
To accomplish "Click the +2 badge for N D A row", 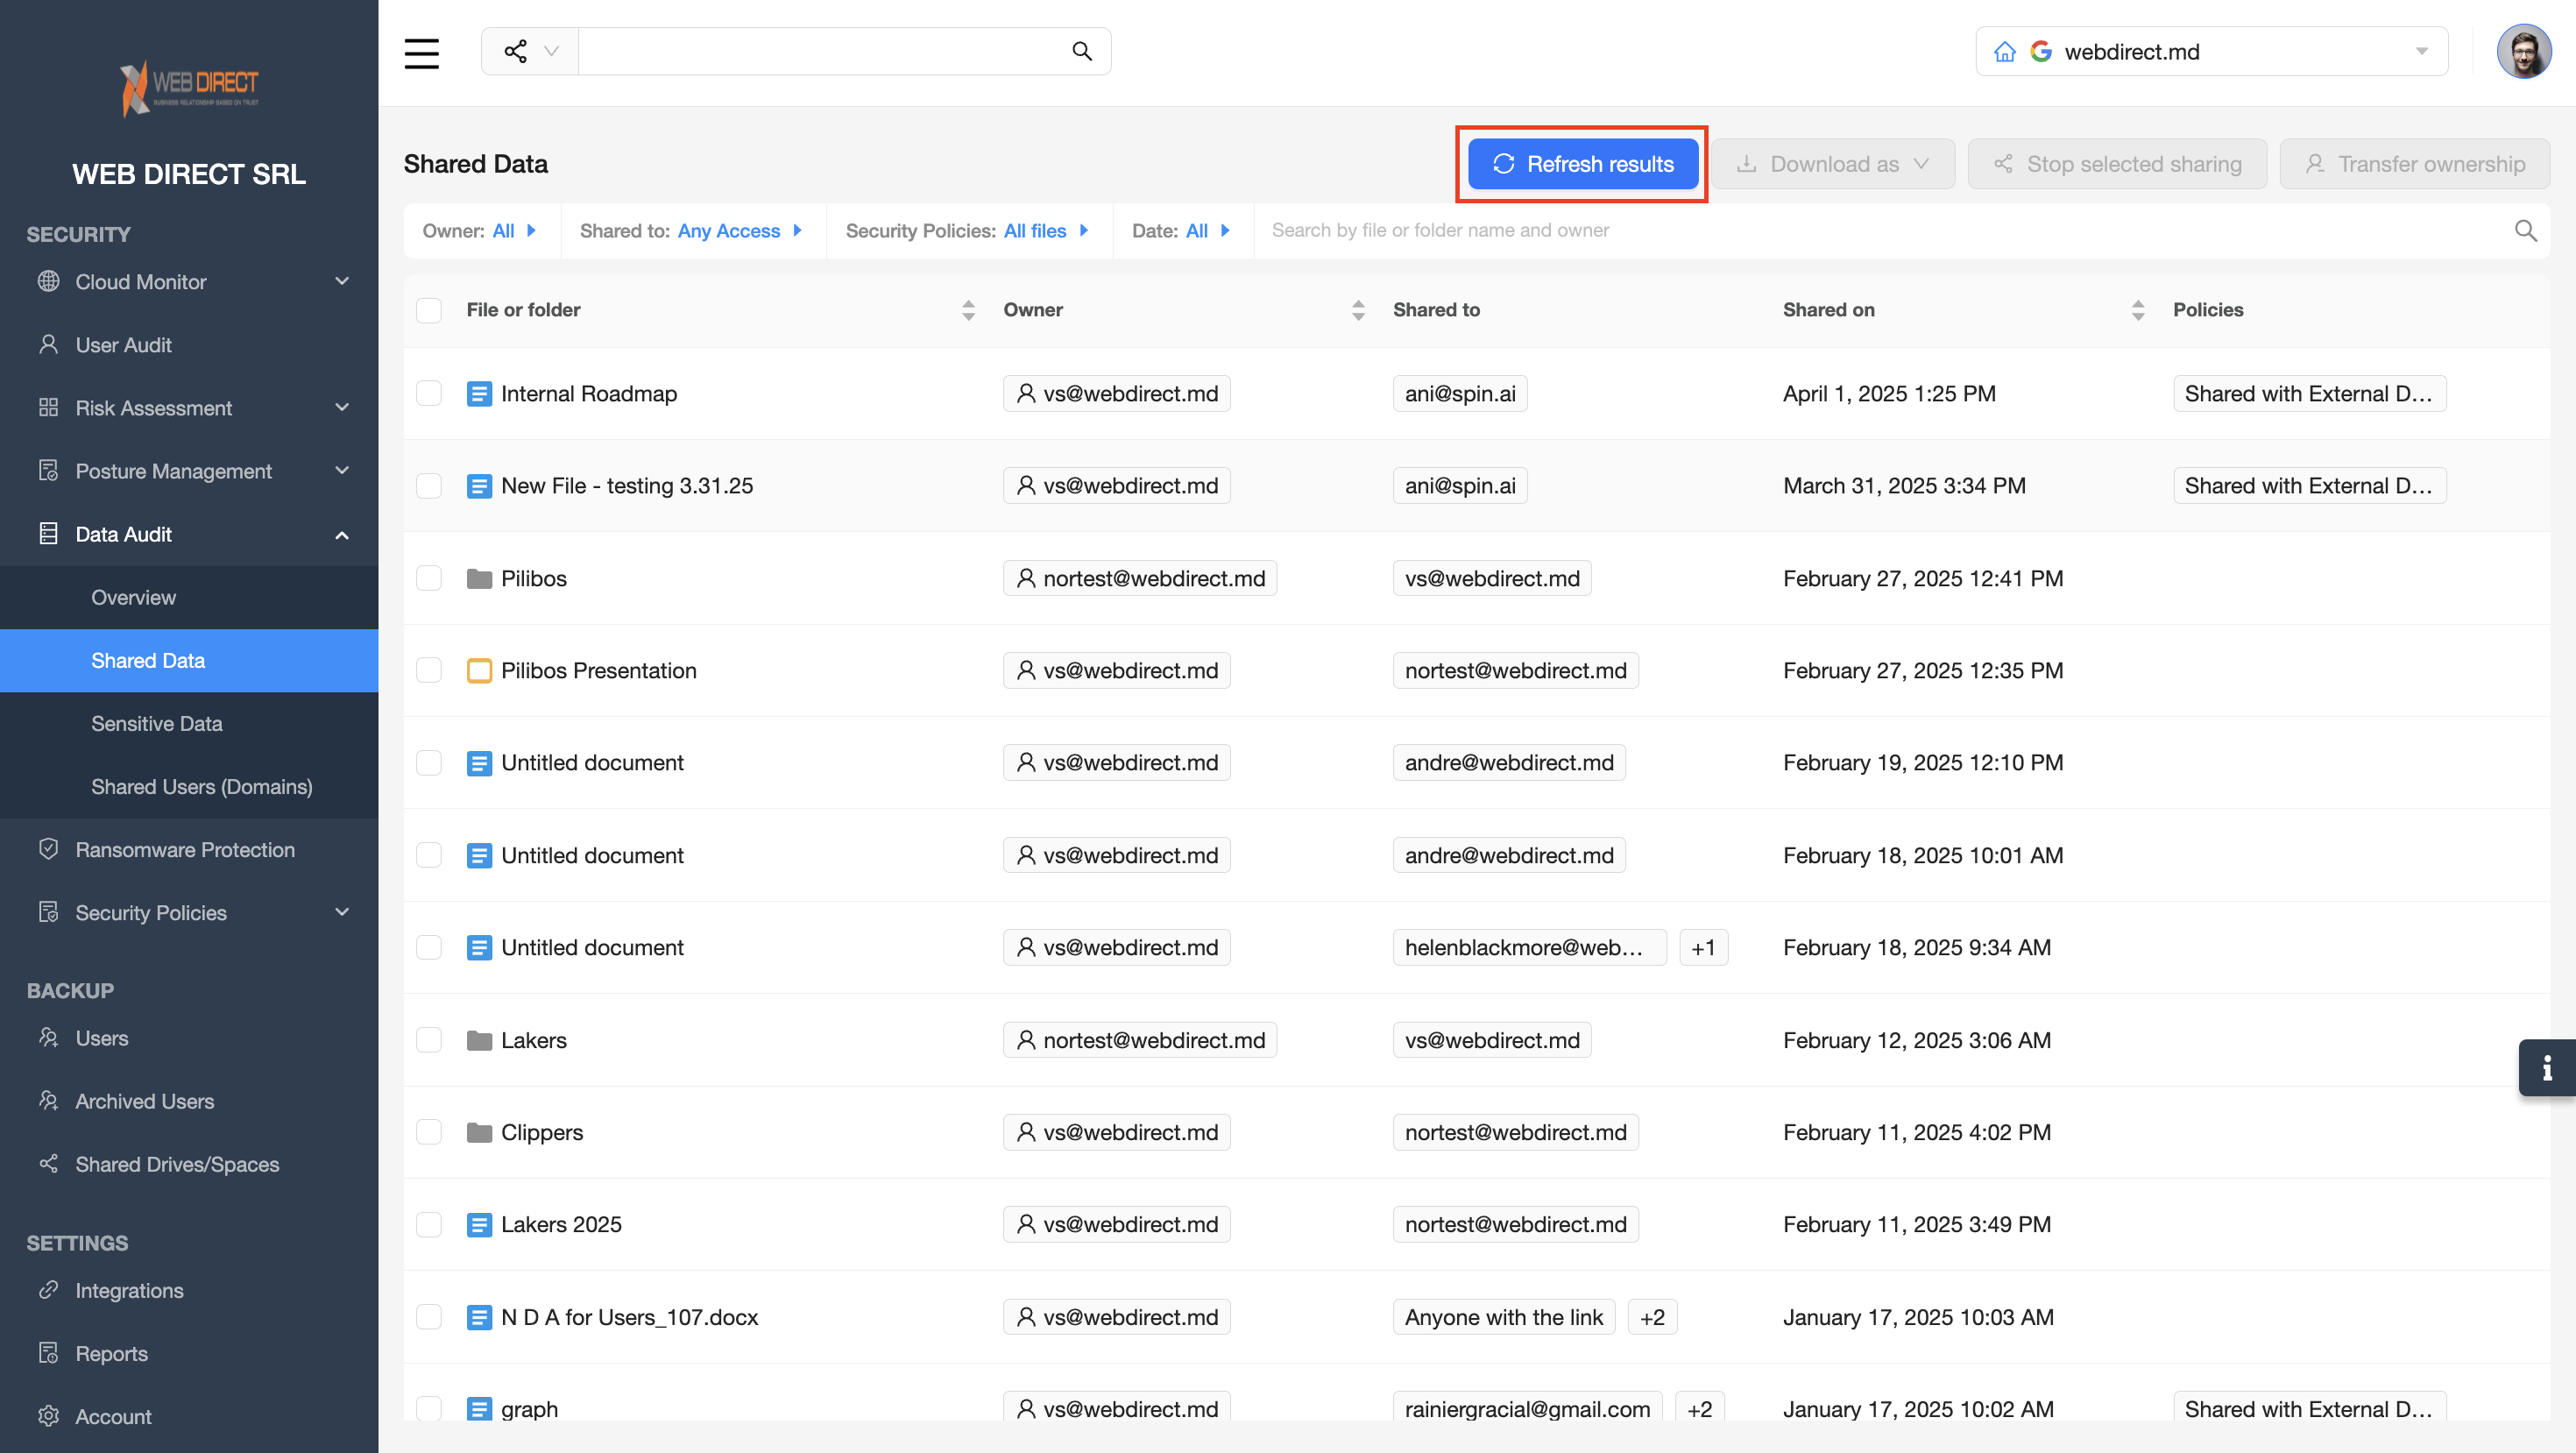I will 1652,1318.
